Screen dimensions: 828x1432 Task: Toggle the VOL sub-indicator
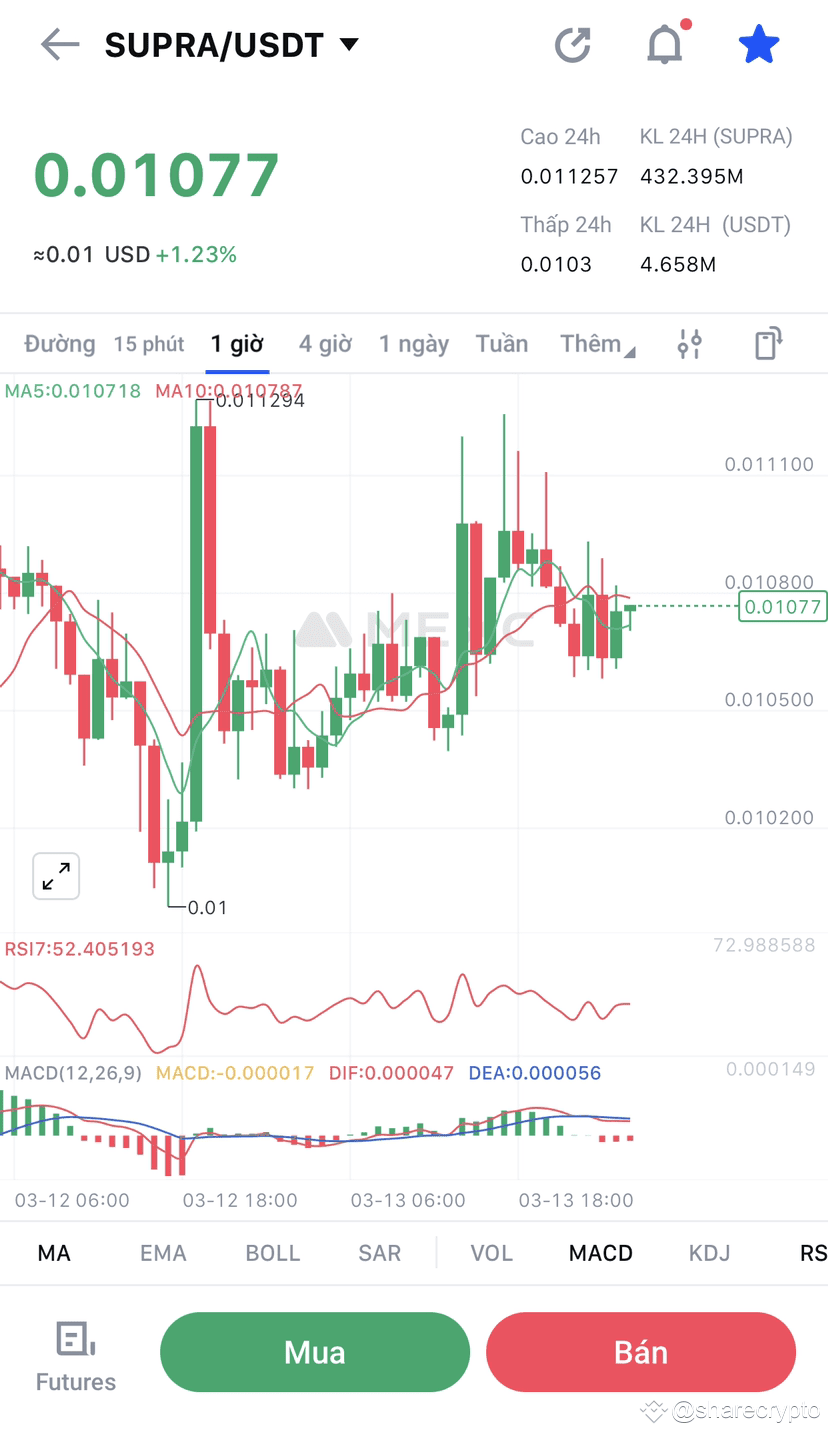(x=492, y=1253)
